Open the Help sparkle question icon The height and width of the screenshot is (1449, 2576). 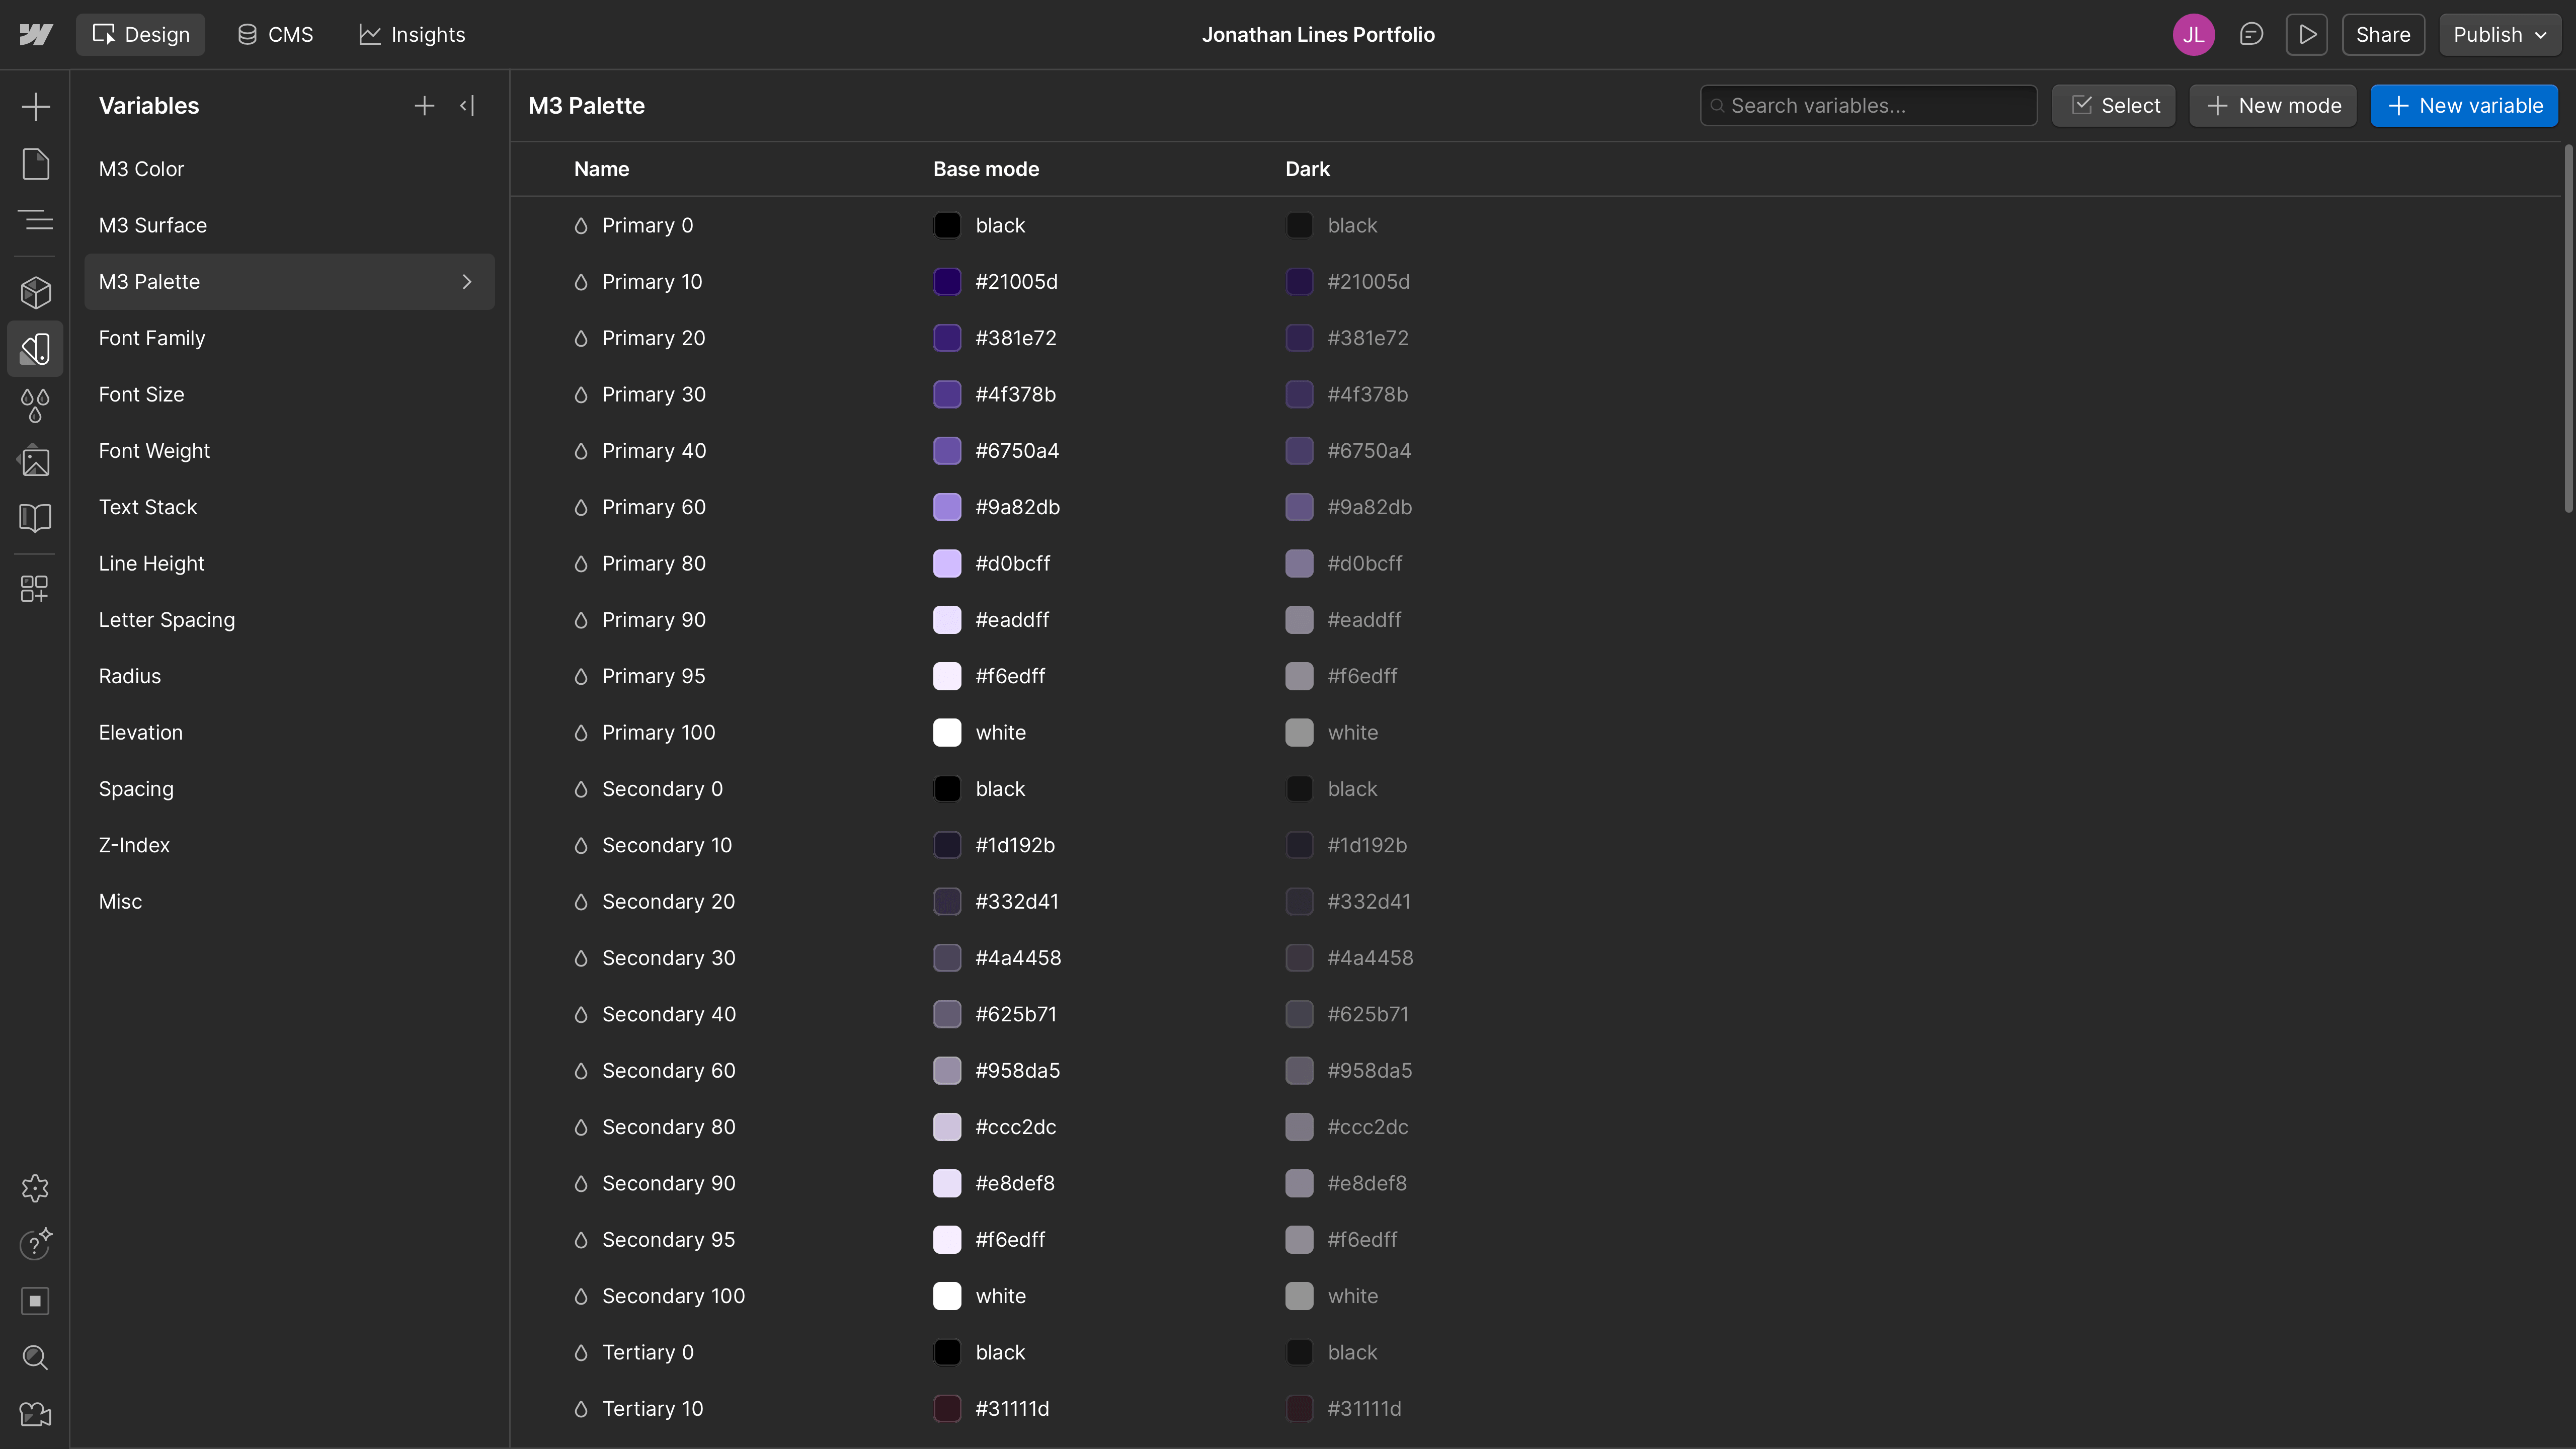35,1244
